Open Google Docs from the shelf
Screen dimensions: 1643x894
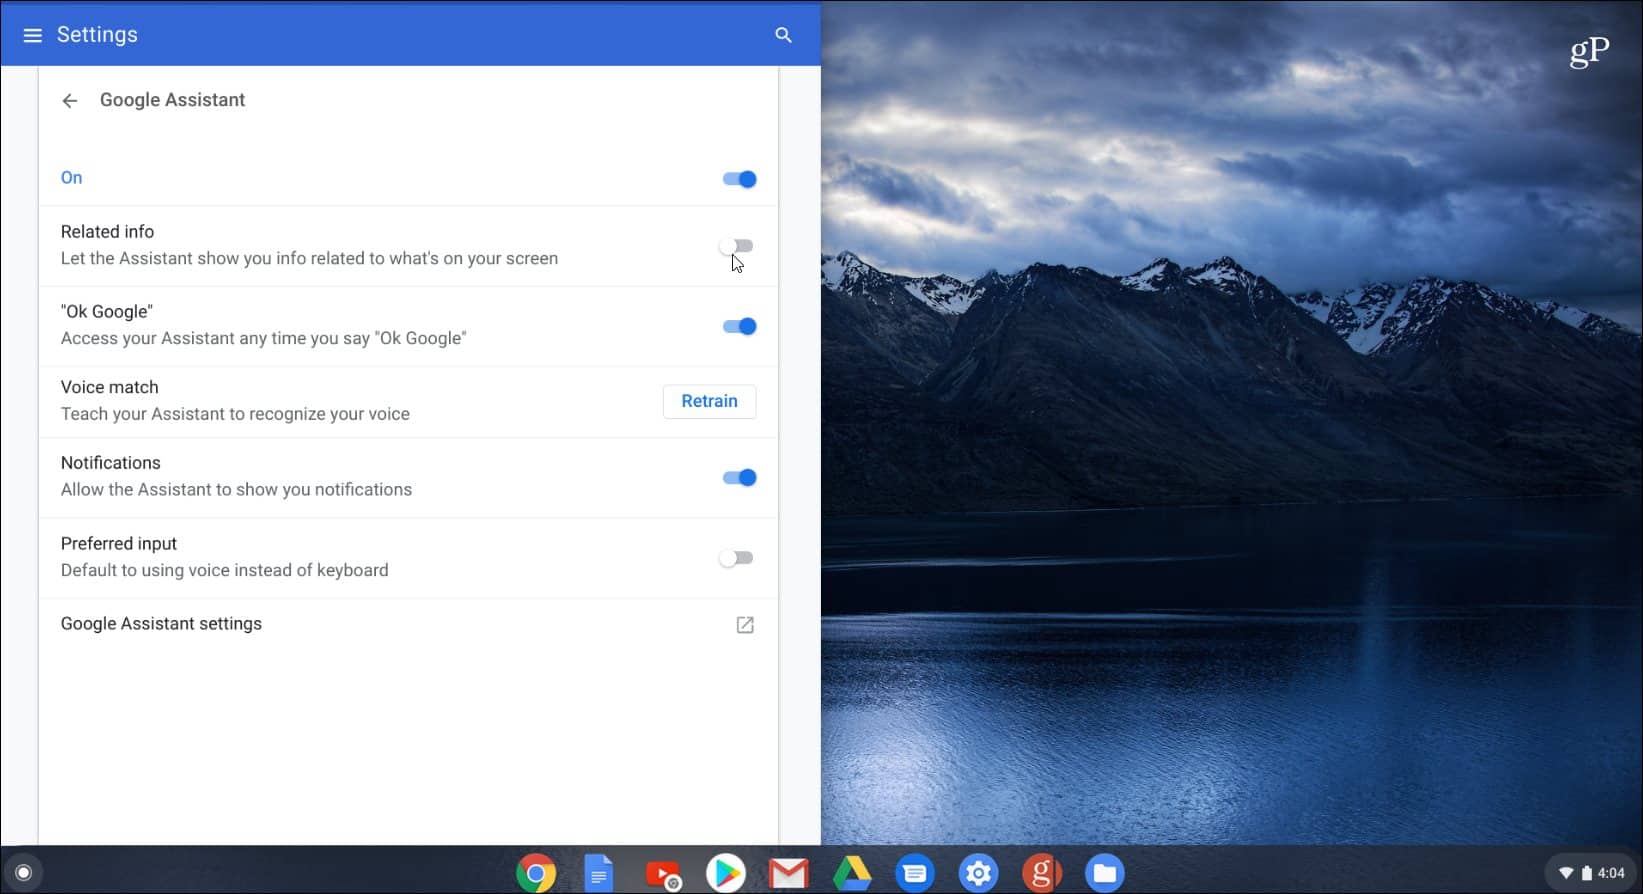[x=598, y=874]
